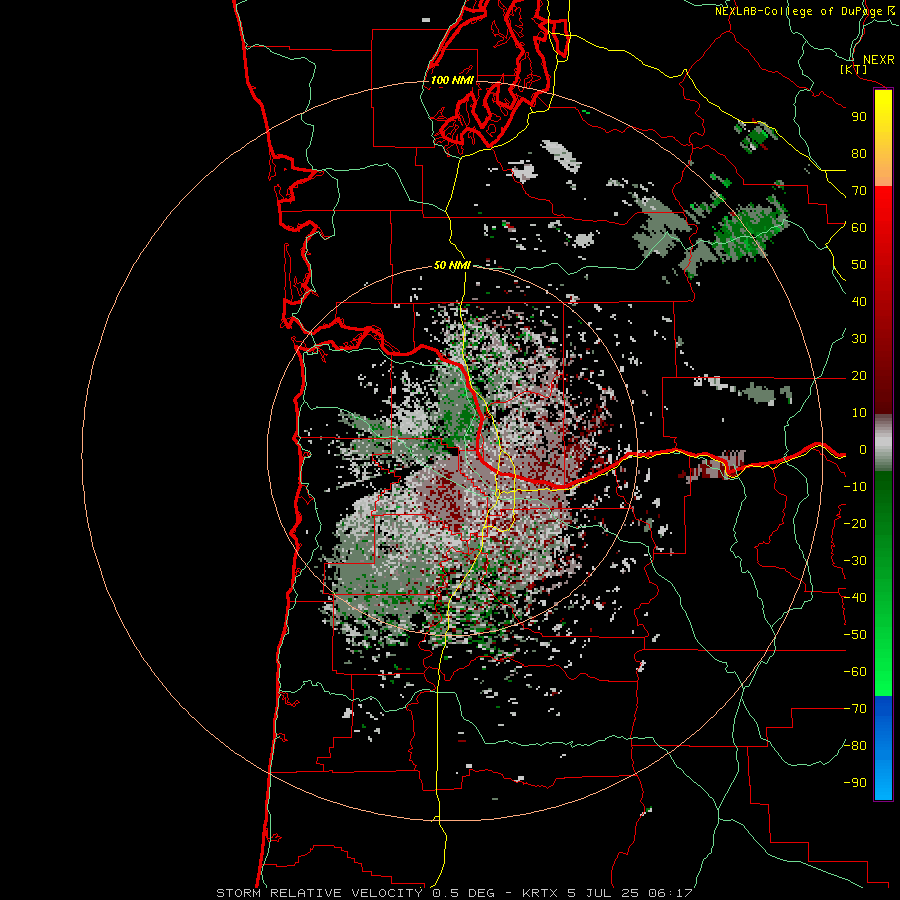Click the -20 value on the velocity scale
900x900 pixels.
tap(855, 524)
